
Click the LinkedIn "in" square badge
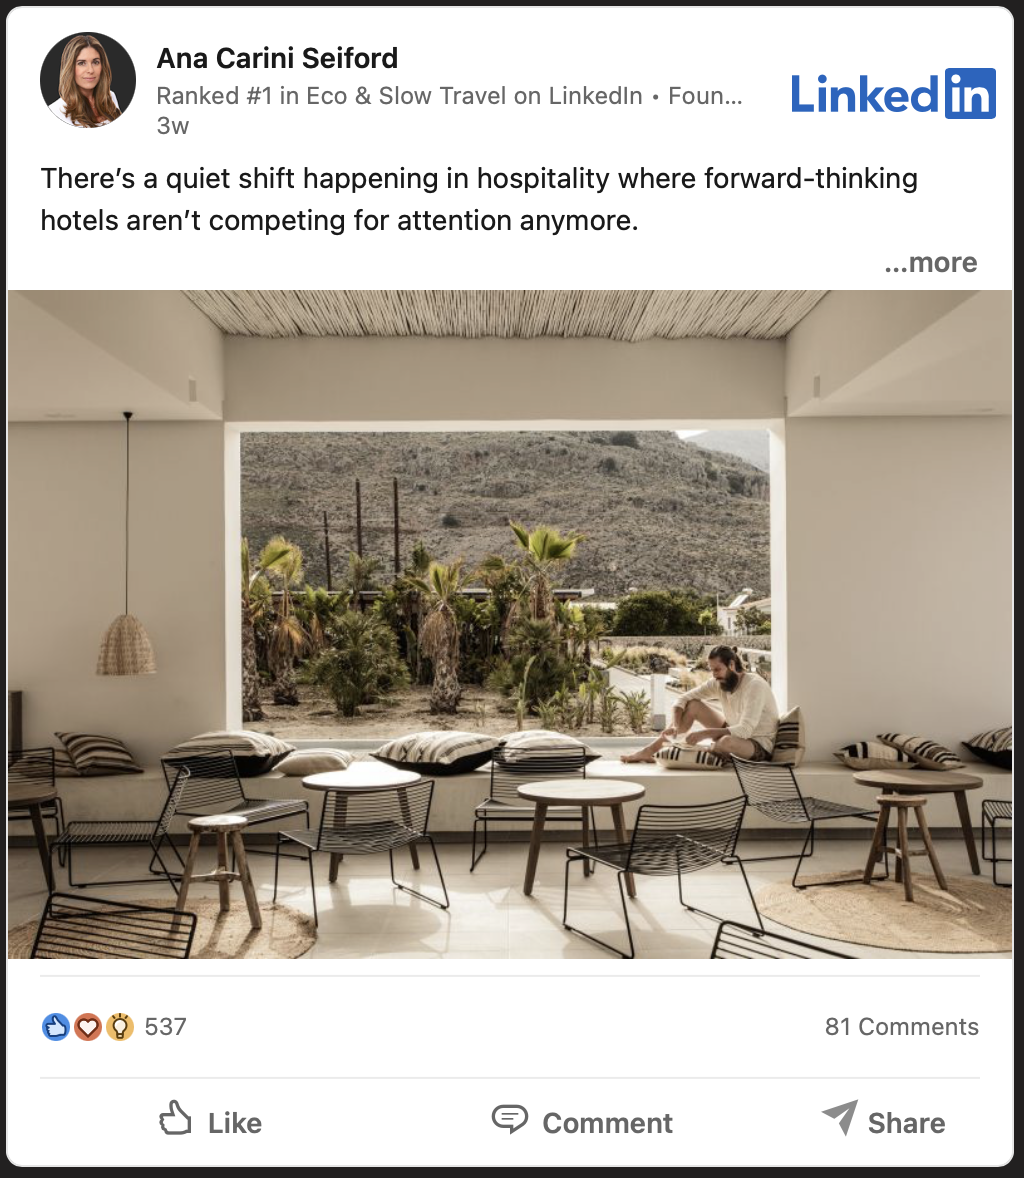click(970, 94)
